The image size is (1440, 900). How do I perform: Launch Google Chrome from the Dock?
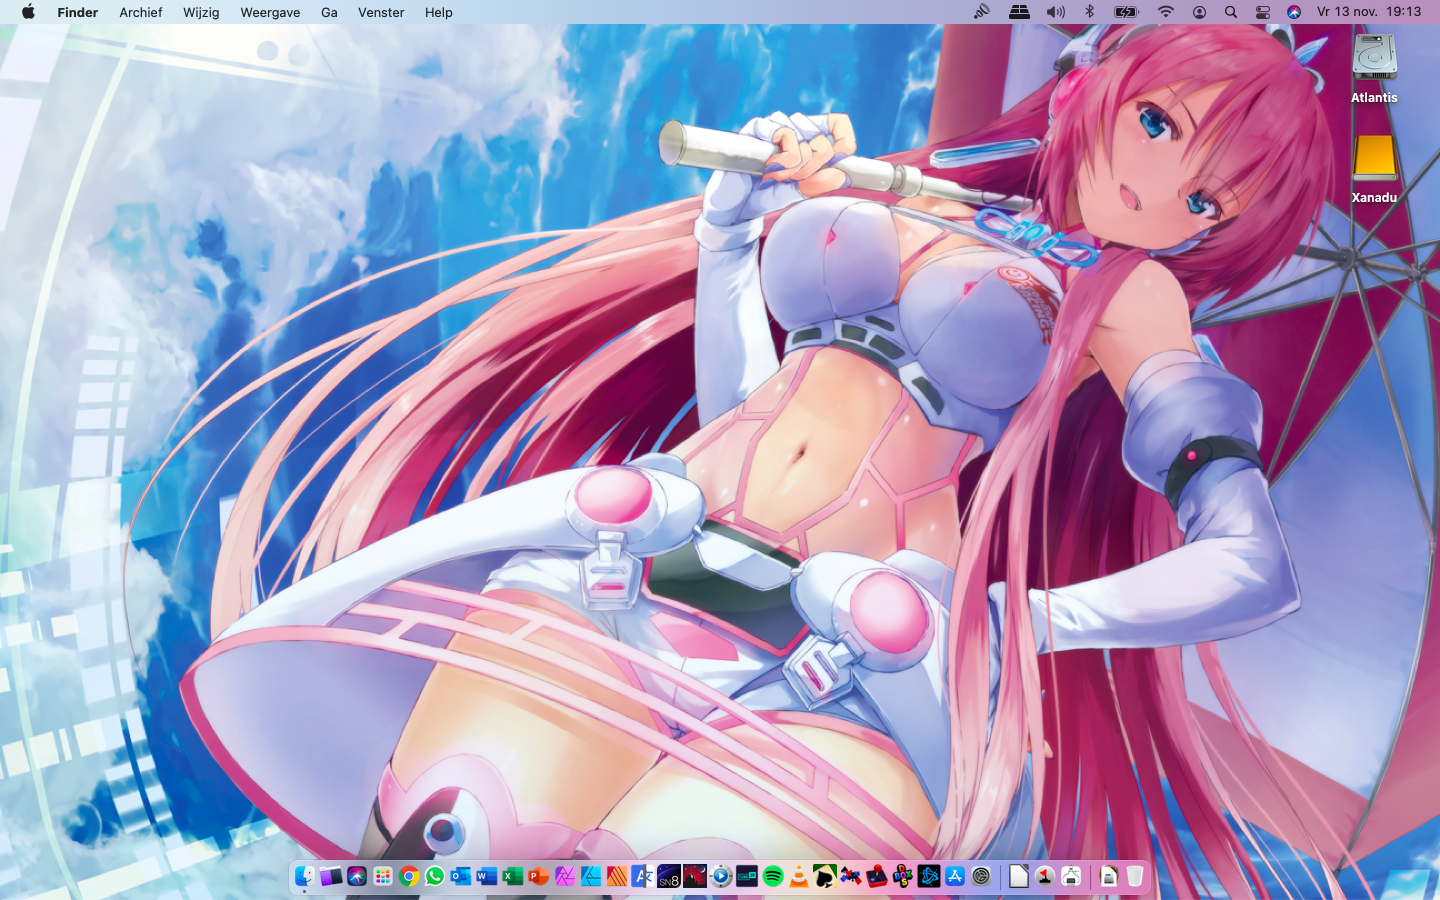tap(409, 877)
